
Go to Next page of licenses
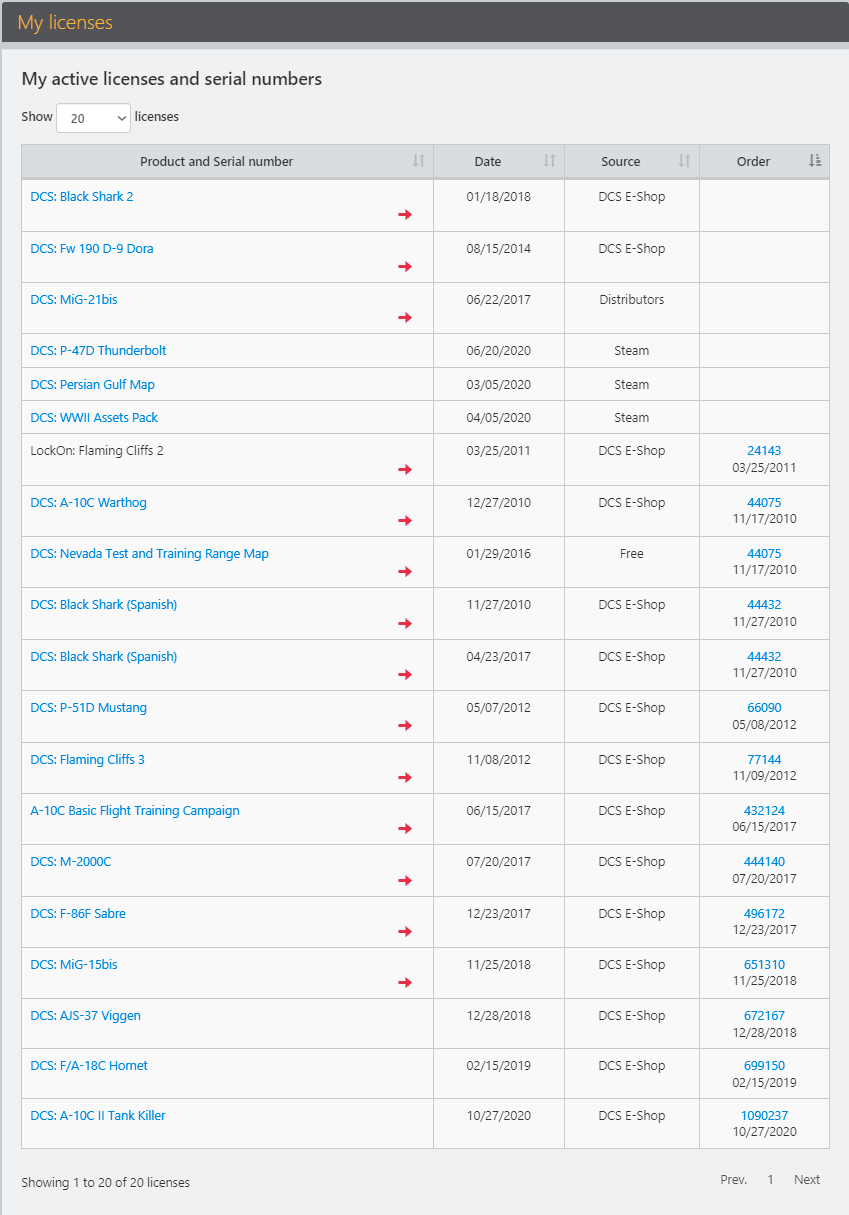(x=807, y=1180)
